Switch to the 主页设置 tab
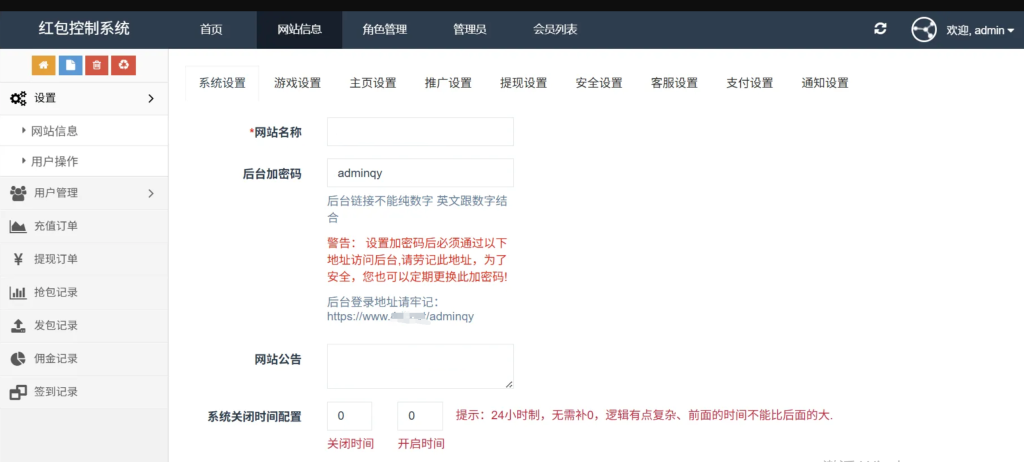The height and width of the screenshot is (462, 1024). [x=373, y=83]
